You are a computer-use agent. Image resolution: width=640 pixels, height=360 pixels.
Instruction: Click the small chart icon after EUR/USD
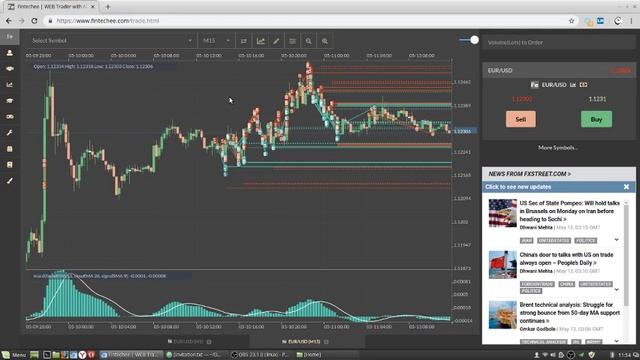pyautogui.click(x=573, y=85)
